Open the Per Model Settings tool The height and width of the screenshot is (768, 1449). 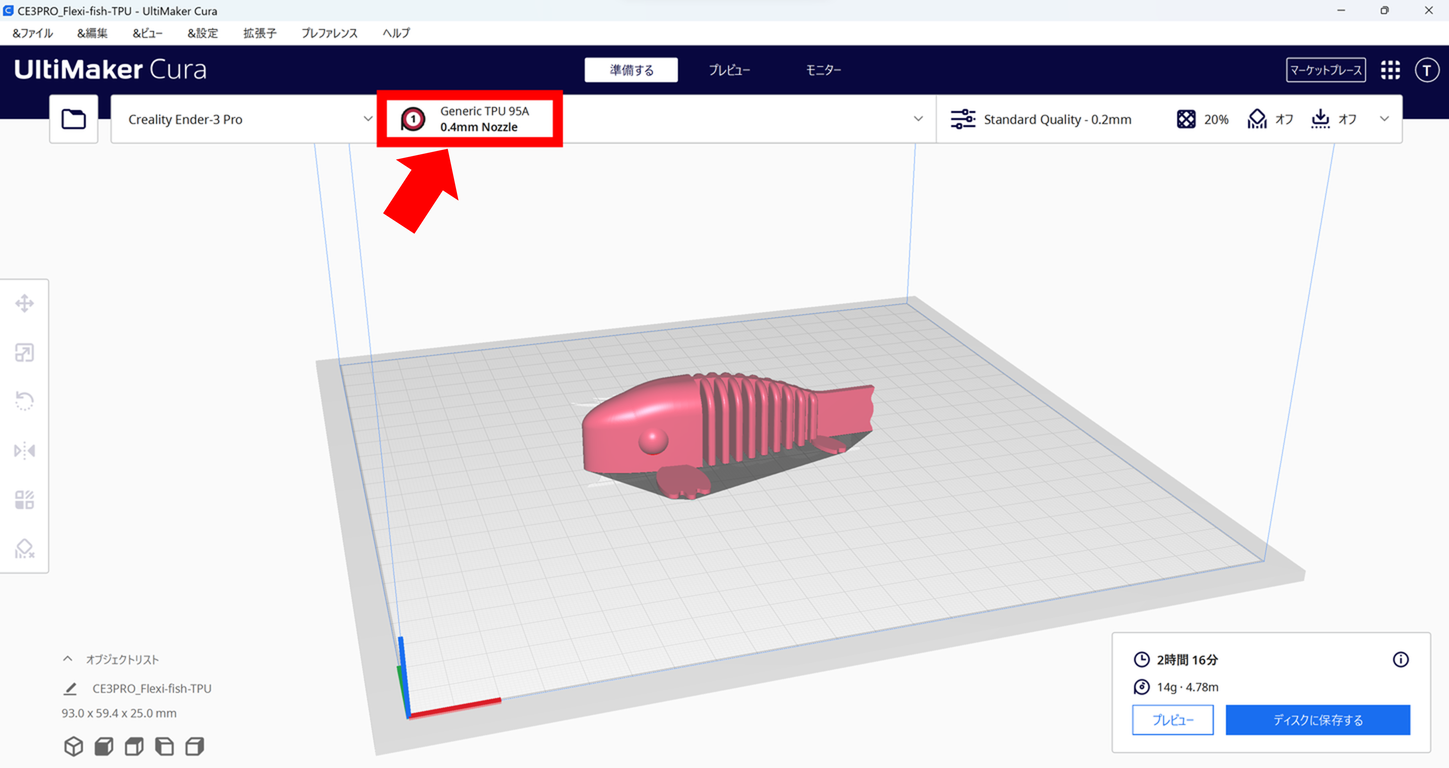pyautogui.click(x=25, y=499)
